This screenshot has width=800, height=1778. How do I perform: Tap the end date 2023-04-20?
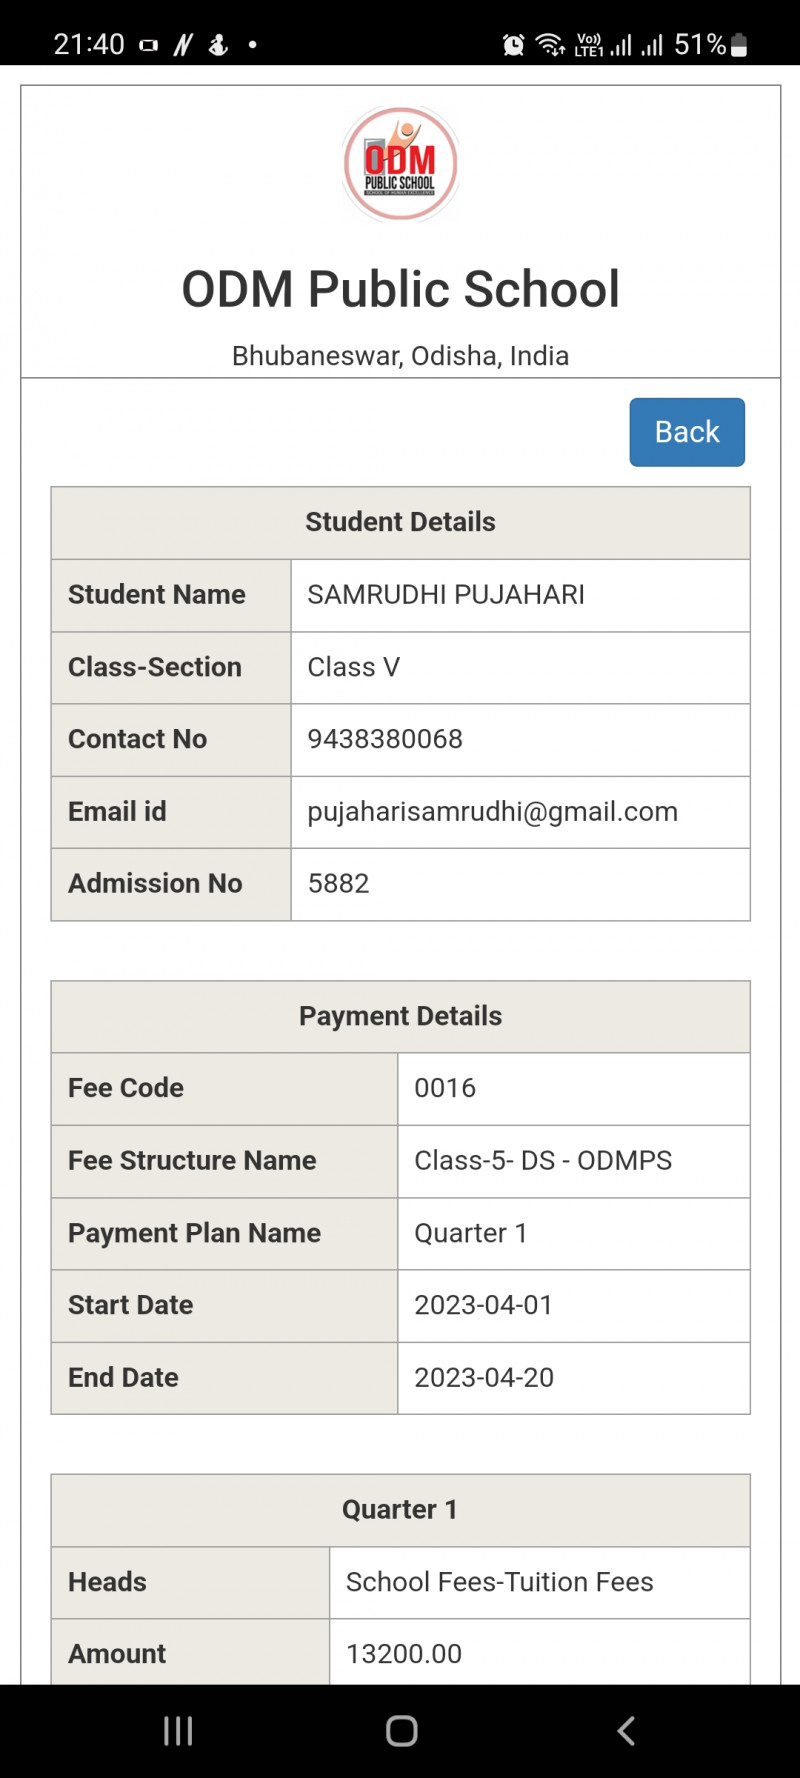[484, 1378]
